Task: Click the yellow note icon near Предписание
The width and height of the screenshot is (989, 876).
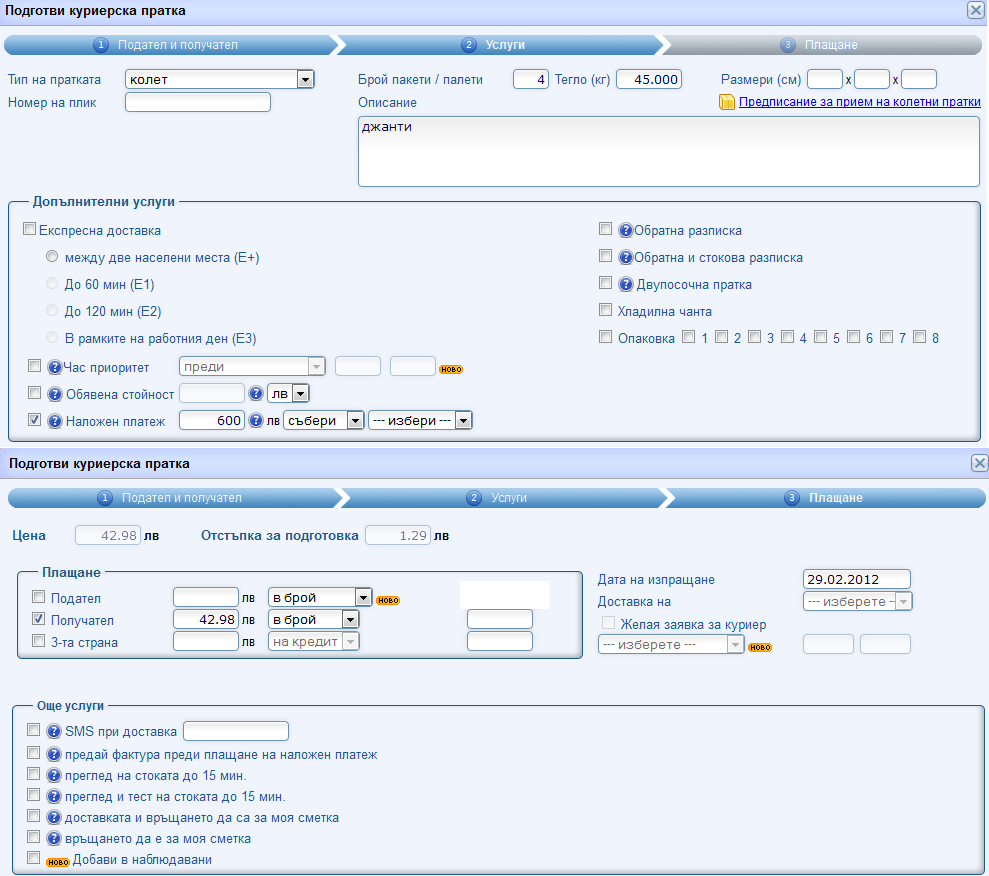Action: (x=727, y=102)
